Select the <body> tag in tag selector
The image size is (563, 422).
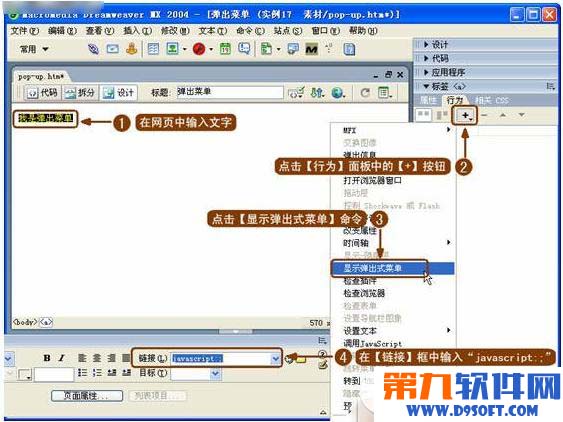[25, 322]
